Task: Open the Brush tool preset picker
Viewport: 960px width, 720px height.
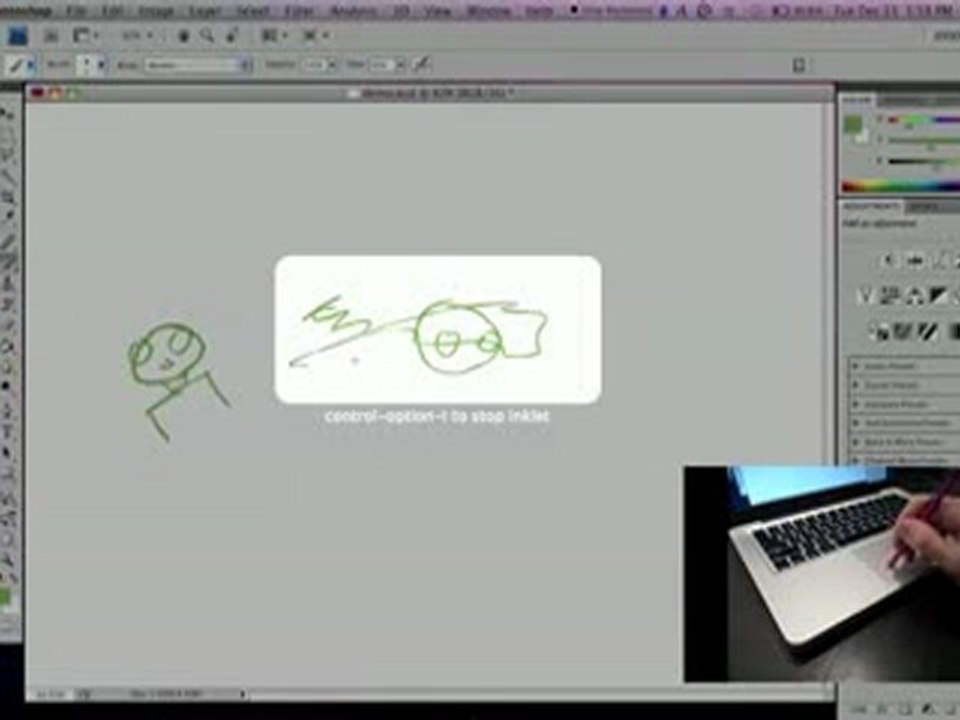Action: (x=20, y=64)
